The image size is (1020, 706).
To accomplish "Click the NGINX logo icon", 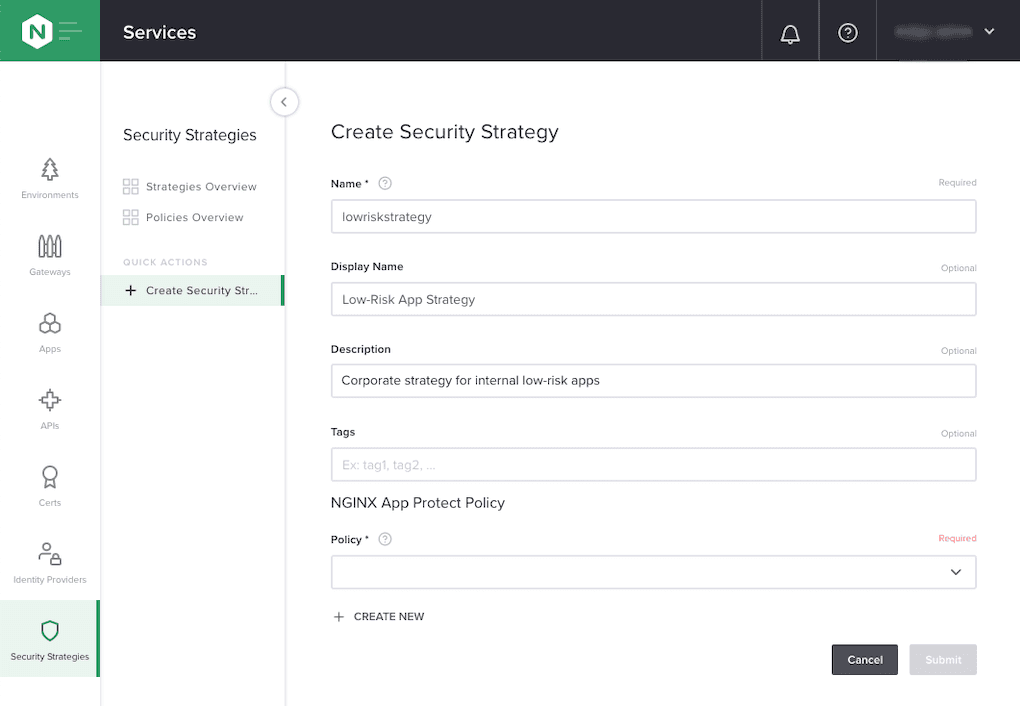I will (38, 31).
